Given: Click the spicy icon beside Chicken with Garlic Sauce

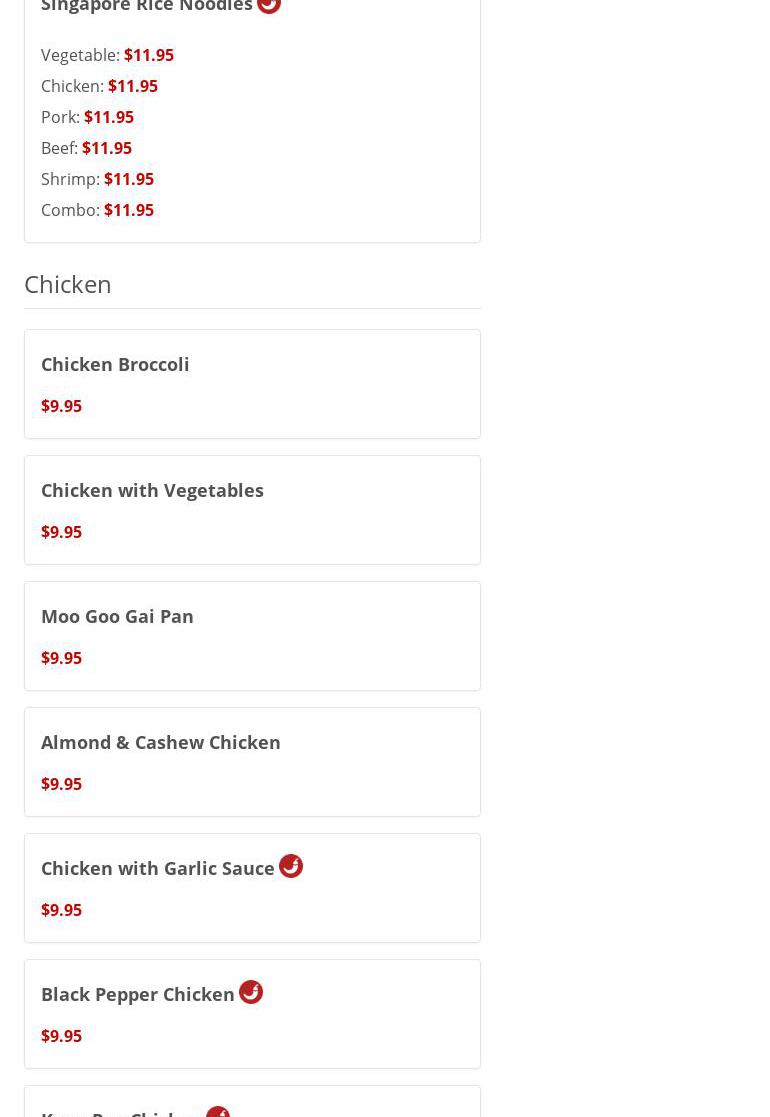Looking at the screenshot, I should [x=291, y=866].
